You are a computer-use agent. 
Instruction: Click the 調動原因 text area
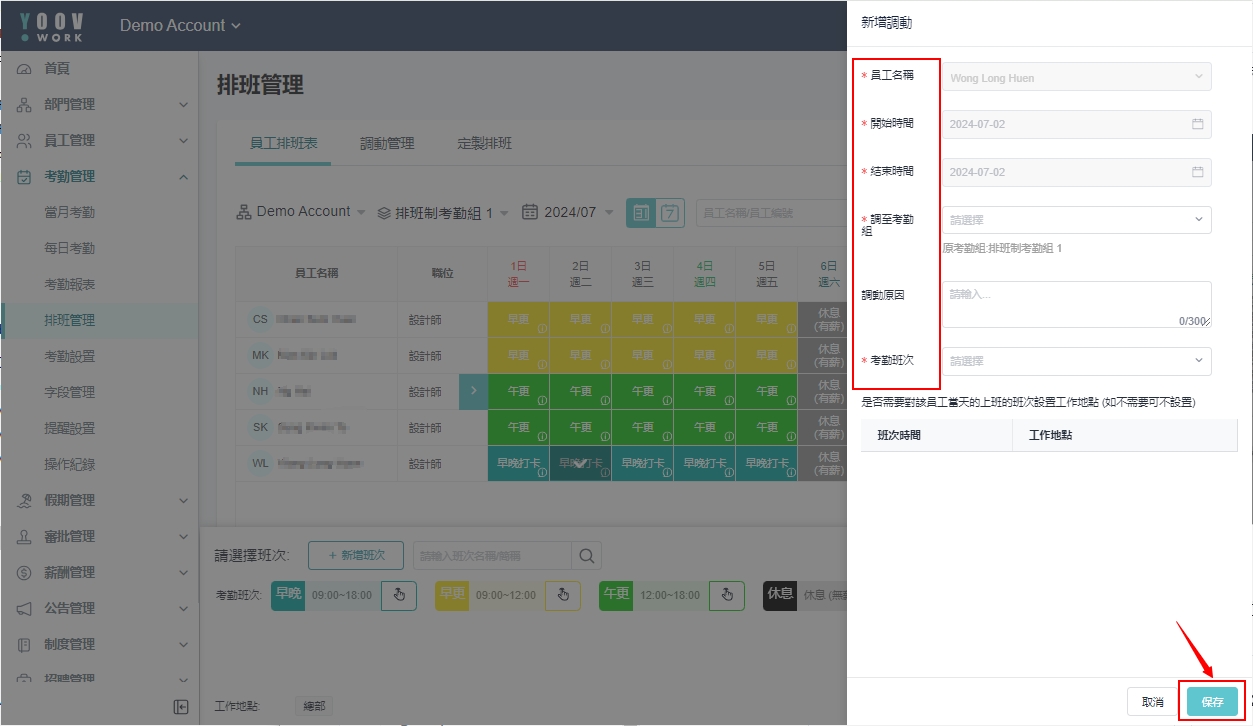point(1076,304)
